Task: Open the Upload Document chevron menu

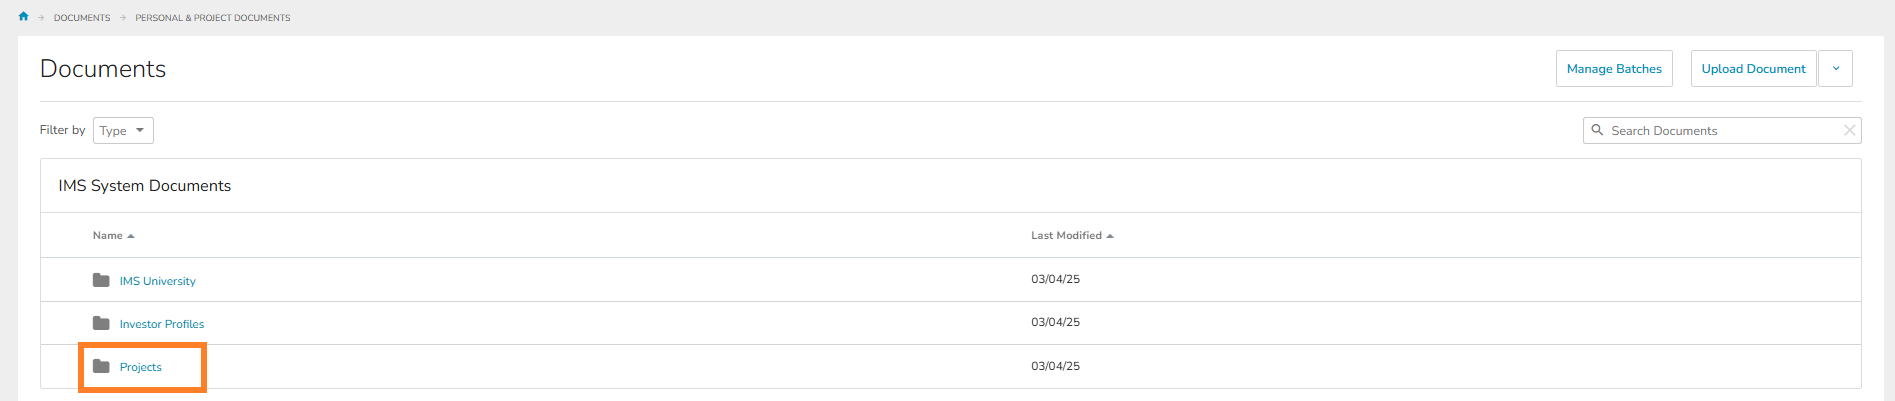Action: (x=1835, y=69)
